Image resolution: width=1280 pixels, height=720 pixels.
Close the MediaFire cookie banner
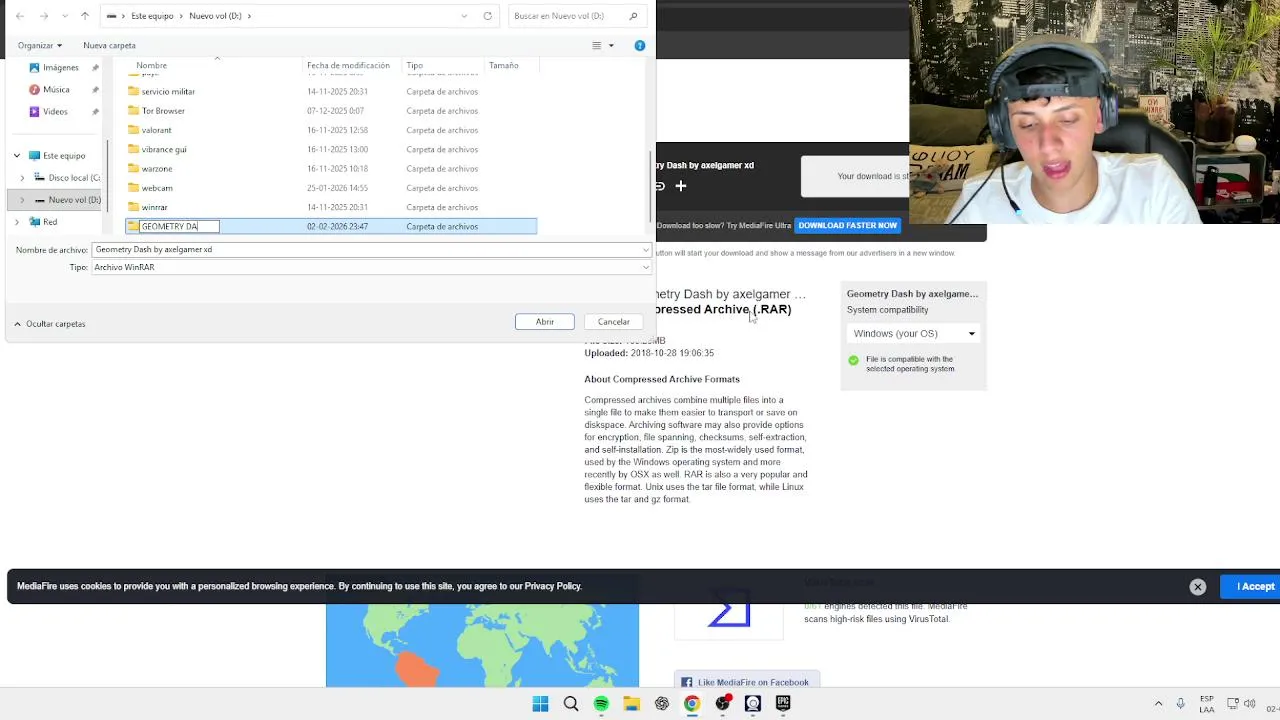click(x=1198, y=587)
